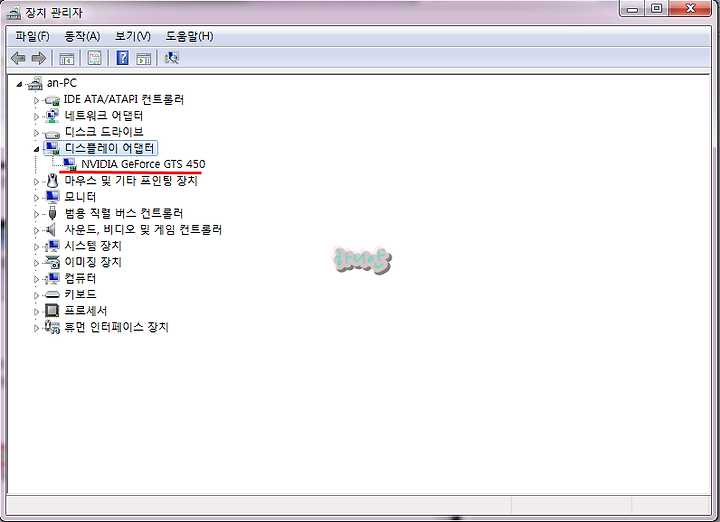Click Scan for hardware changes icon
The image size is (720, 522).
[x=172, y=58]
